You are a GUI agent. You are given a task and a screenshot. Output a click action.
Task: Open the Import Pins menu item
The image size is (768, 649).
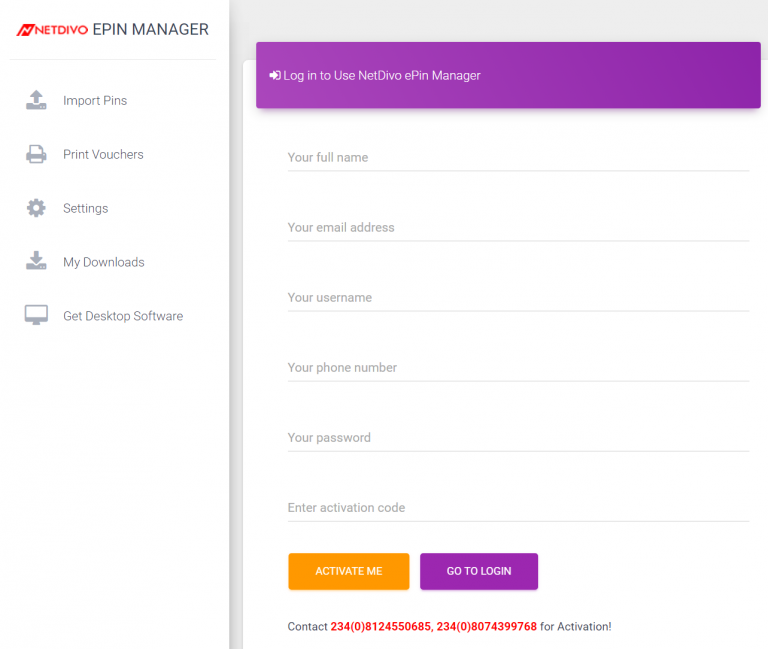pos(95,100)
